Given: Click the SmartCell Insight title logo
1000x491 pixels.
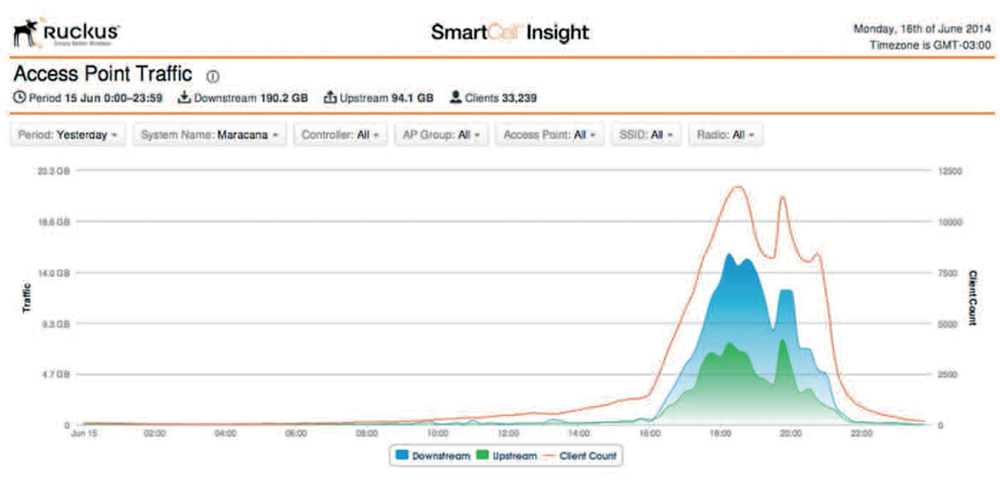Looking at the screenshot, I should (510, 32).
